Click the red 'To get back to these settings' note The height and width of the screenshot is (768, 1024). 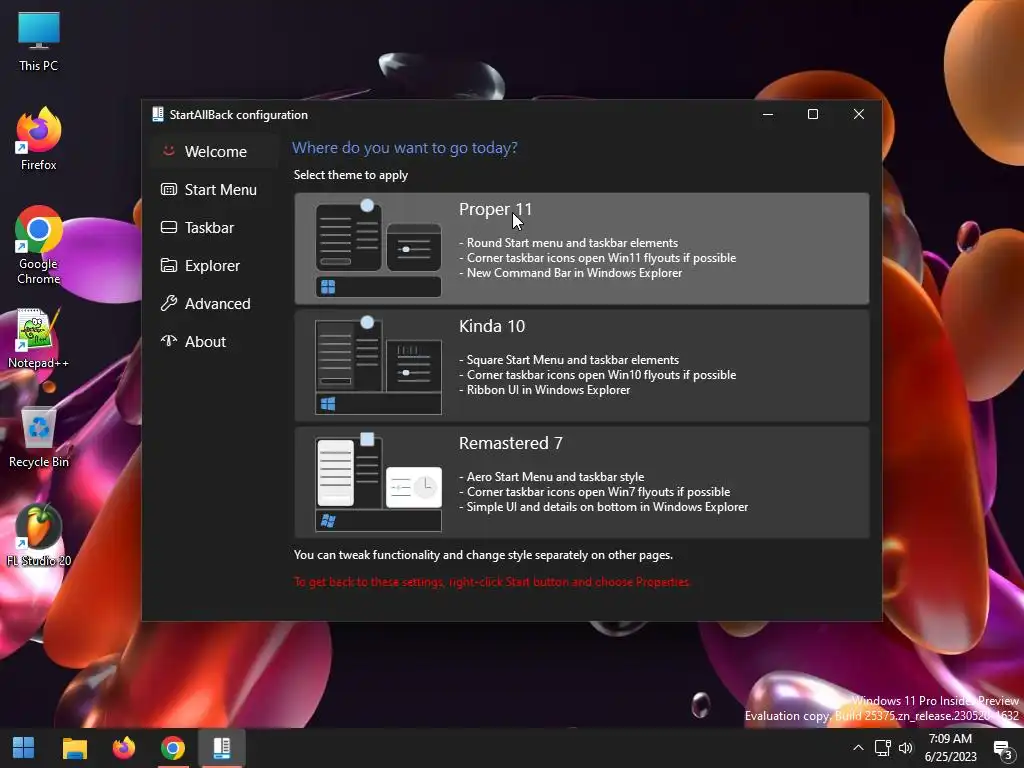492,582
